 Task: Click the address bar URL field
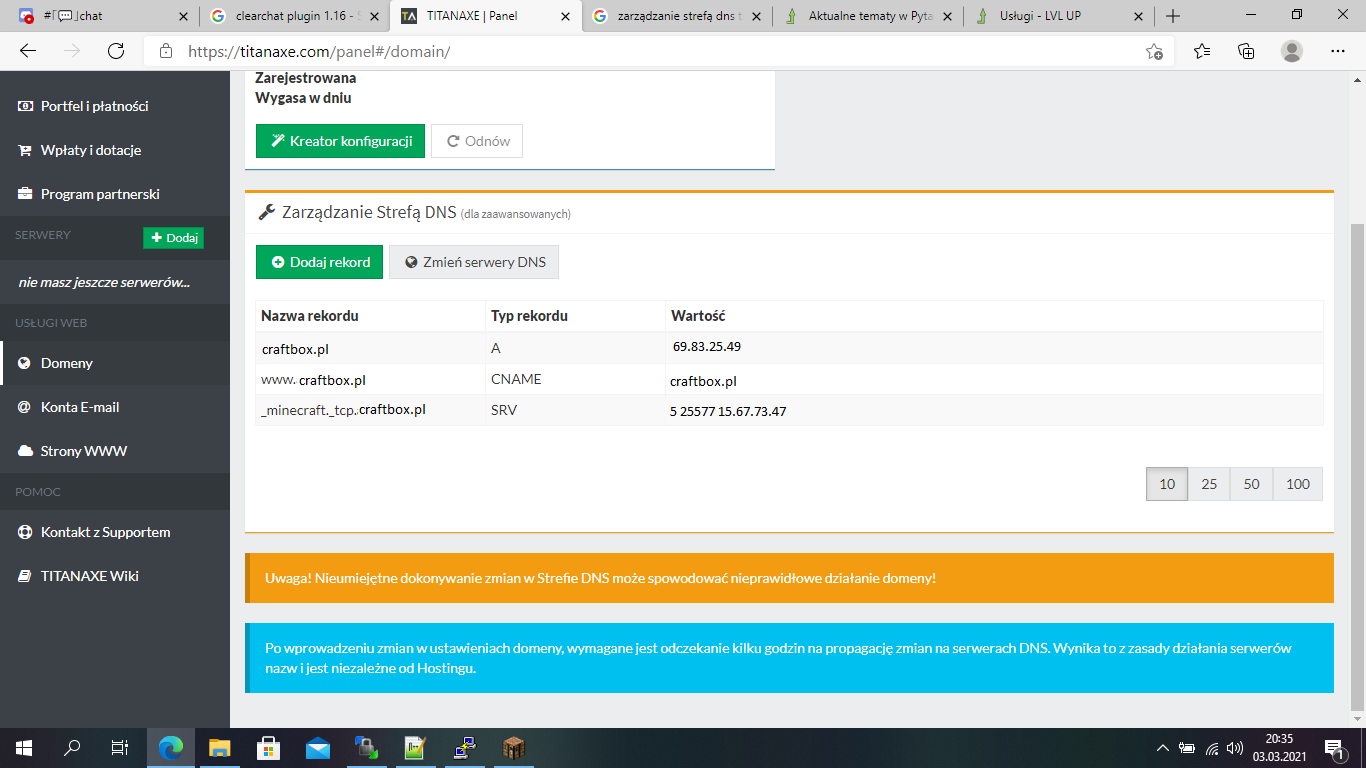pos(640,51)
